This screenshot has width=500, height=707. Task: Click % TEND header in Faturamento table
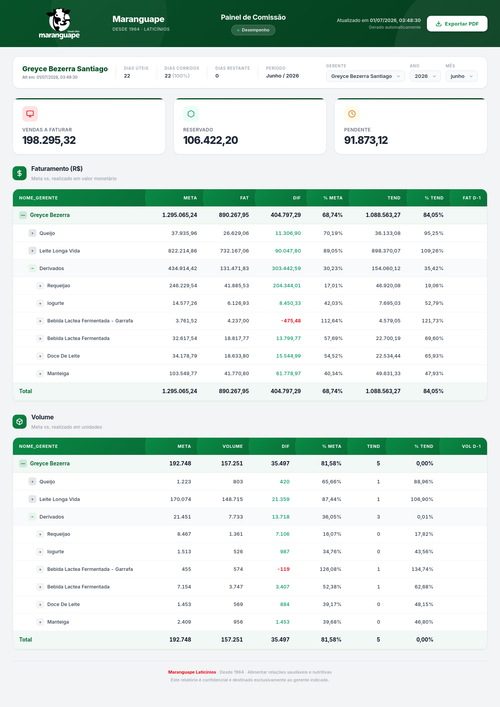coord(434,198)
